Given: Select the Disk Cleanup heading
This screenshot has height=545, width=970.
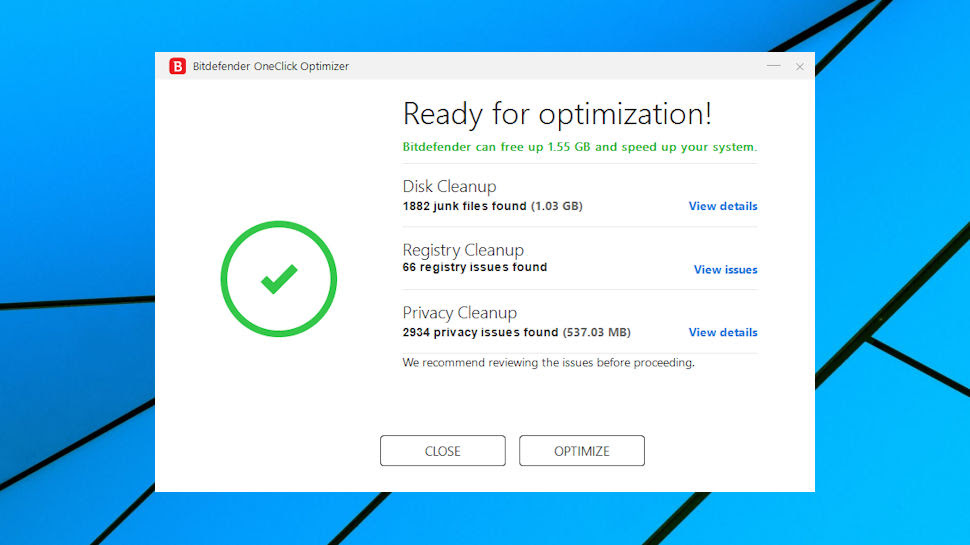Looking at the screenshot, I should (x=449, y=186).
